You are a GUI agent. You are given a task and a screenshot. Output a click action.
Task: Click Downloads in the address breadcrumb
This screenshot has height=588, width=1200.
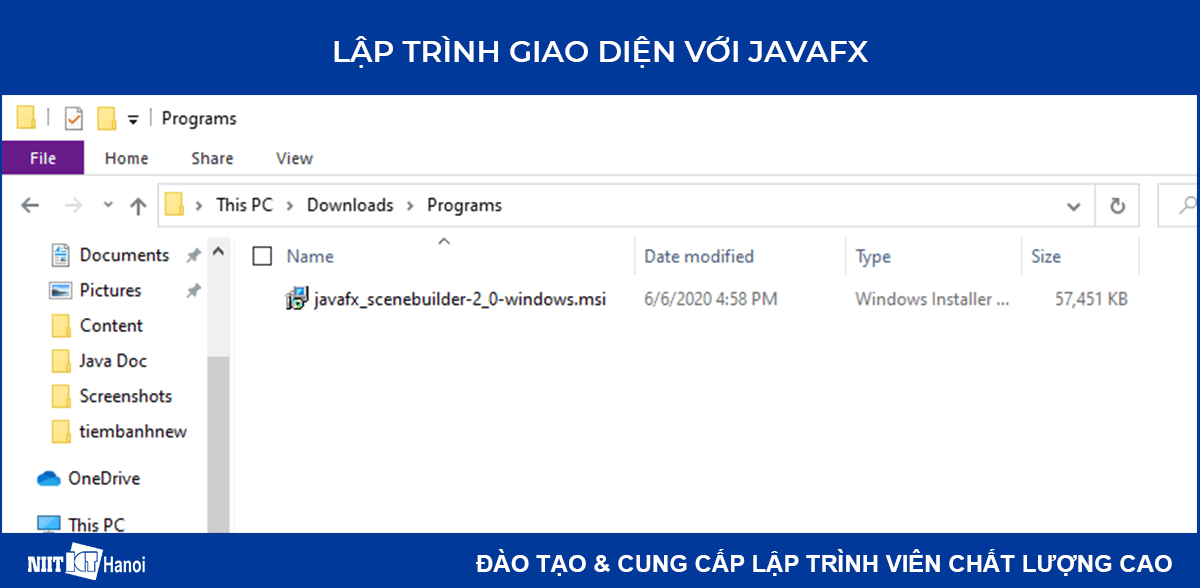pyautogui.click(x=350, y=205)
